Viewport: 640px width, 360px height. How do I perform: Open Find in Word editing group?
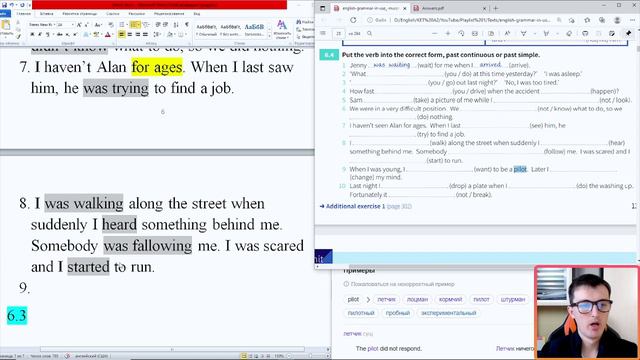(x=306, y=22)
